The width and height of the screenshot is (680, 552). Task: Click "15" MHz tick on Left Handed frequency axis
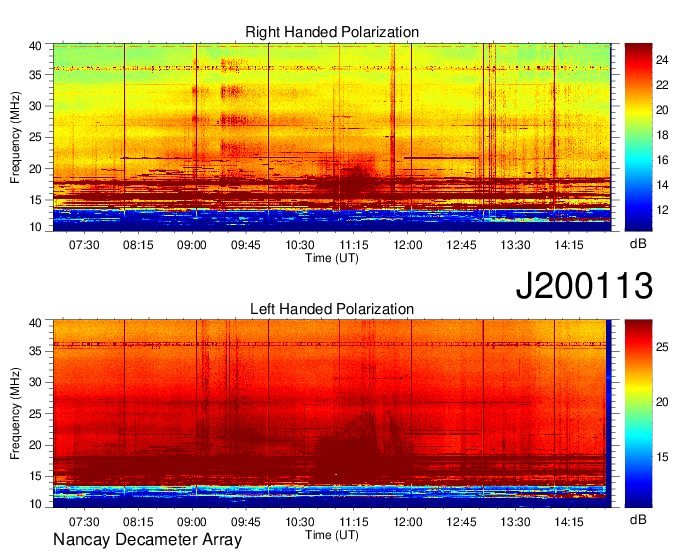(x=36, y=476)
